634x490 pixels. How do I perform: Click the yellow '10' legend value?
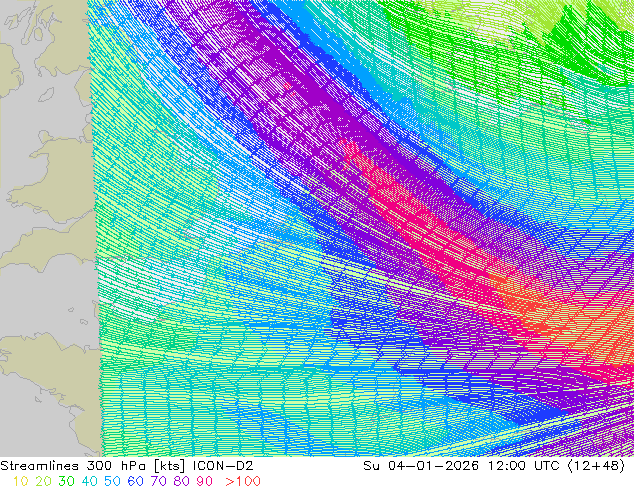click(20, 482)
